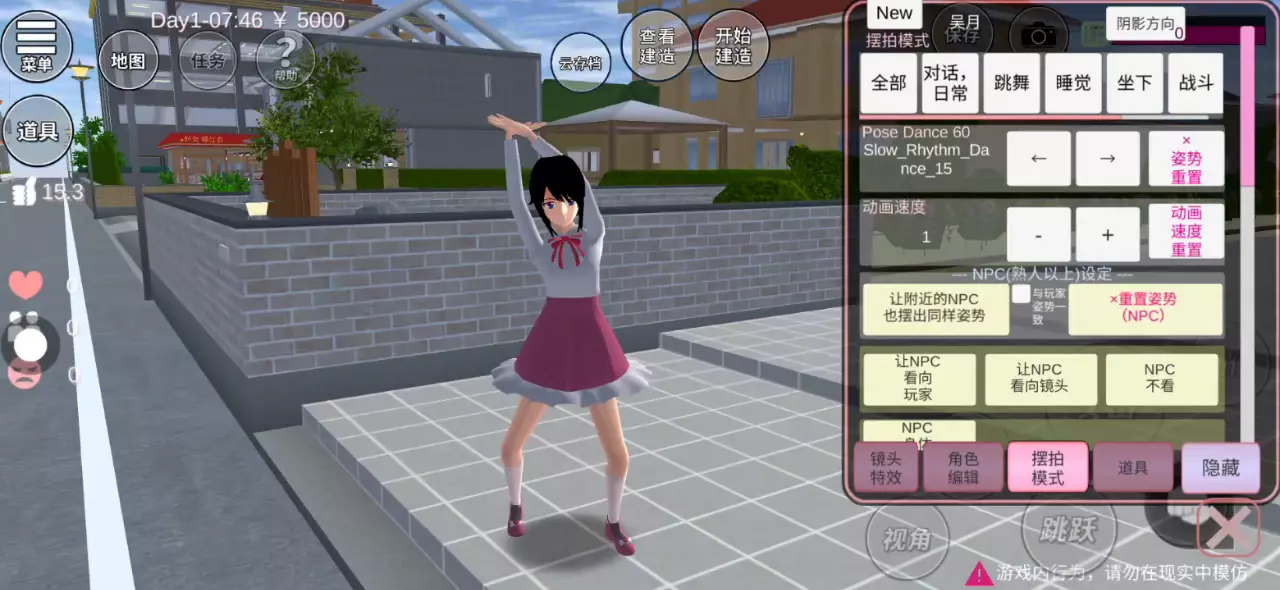This screenshot has width=1280, height=590.
Task: Tap NPC不看 button
Action: [x=1161, y=379]
